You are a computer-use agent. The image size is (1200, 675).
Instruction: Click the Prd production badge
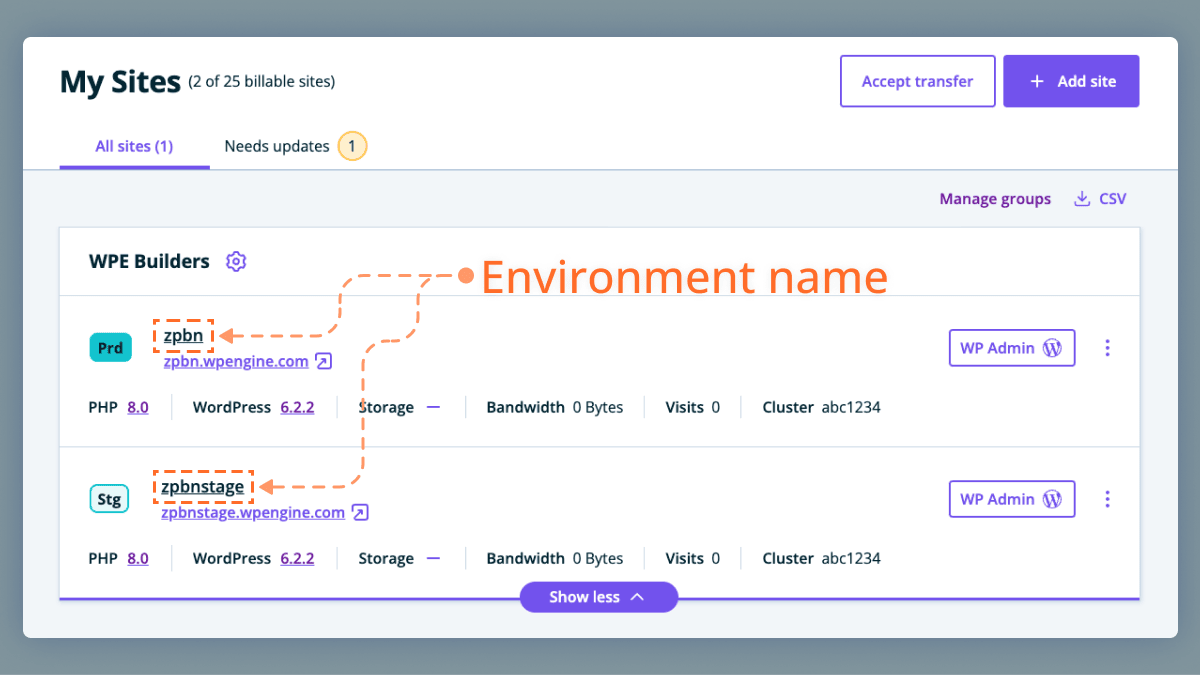pos(110,348)
